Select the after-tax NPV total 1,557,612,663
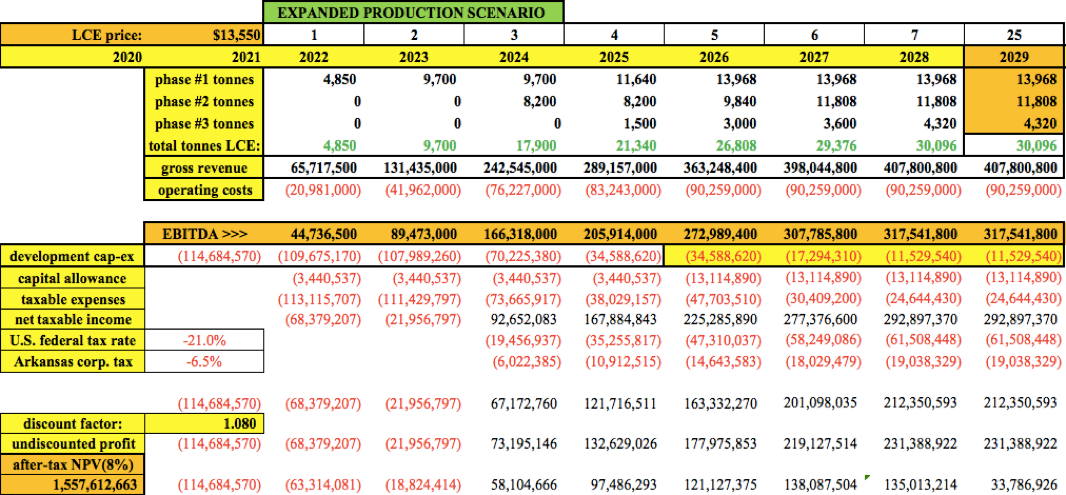 (x=72, y=485)
